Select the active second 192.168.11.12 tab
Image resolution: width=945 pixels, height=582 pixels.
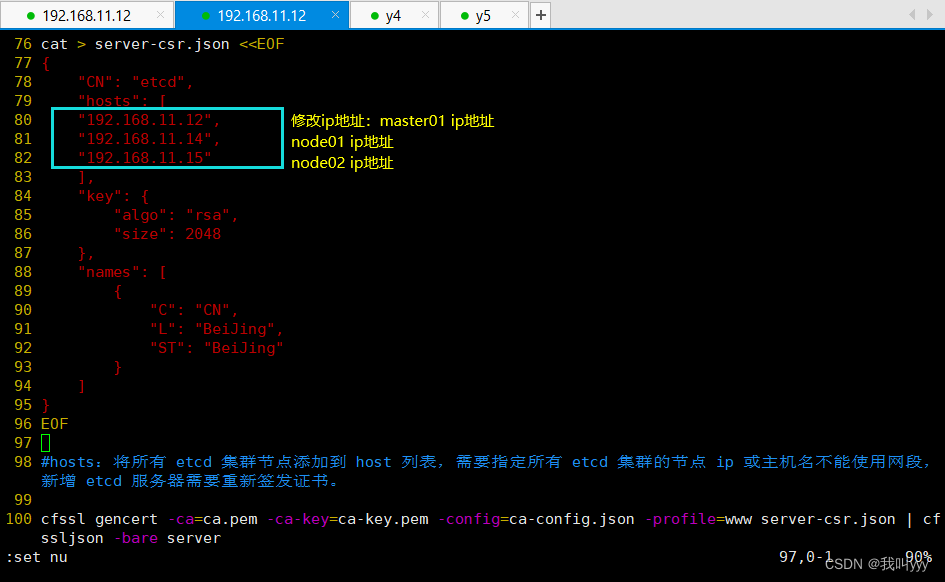tap(262, 15)
